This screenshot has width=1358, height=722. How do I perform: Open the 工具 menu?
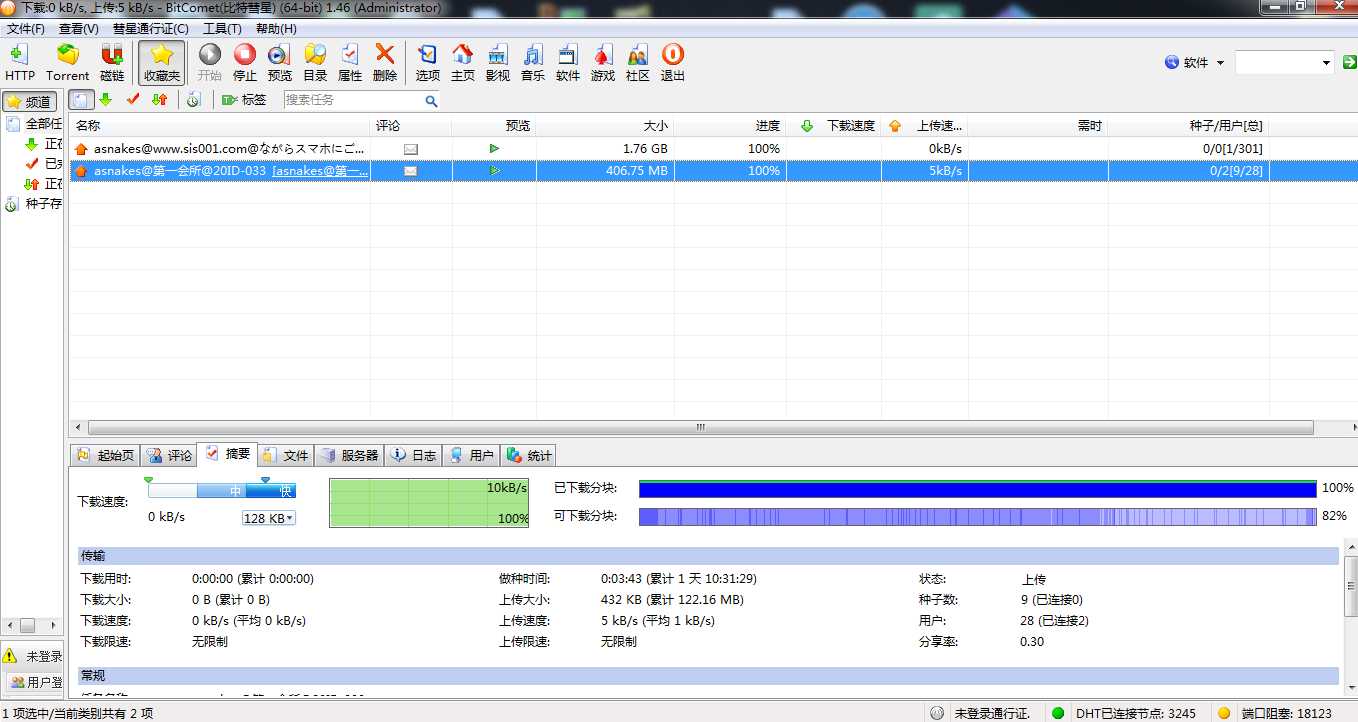pos(221,28)
